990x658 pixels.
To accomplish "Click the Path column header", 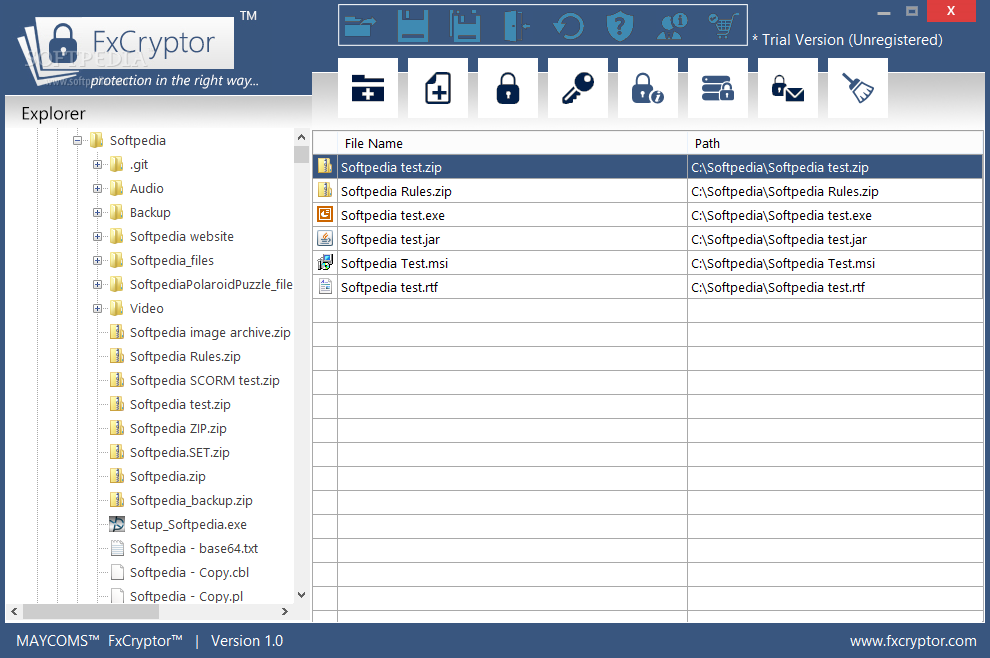I will click(835, 143).
